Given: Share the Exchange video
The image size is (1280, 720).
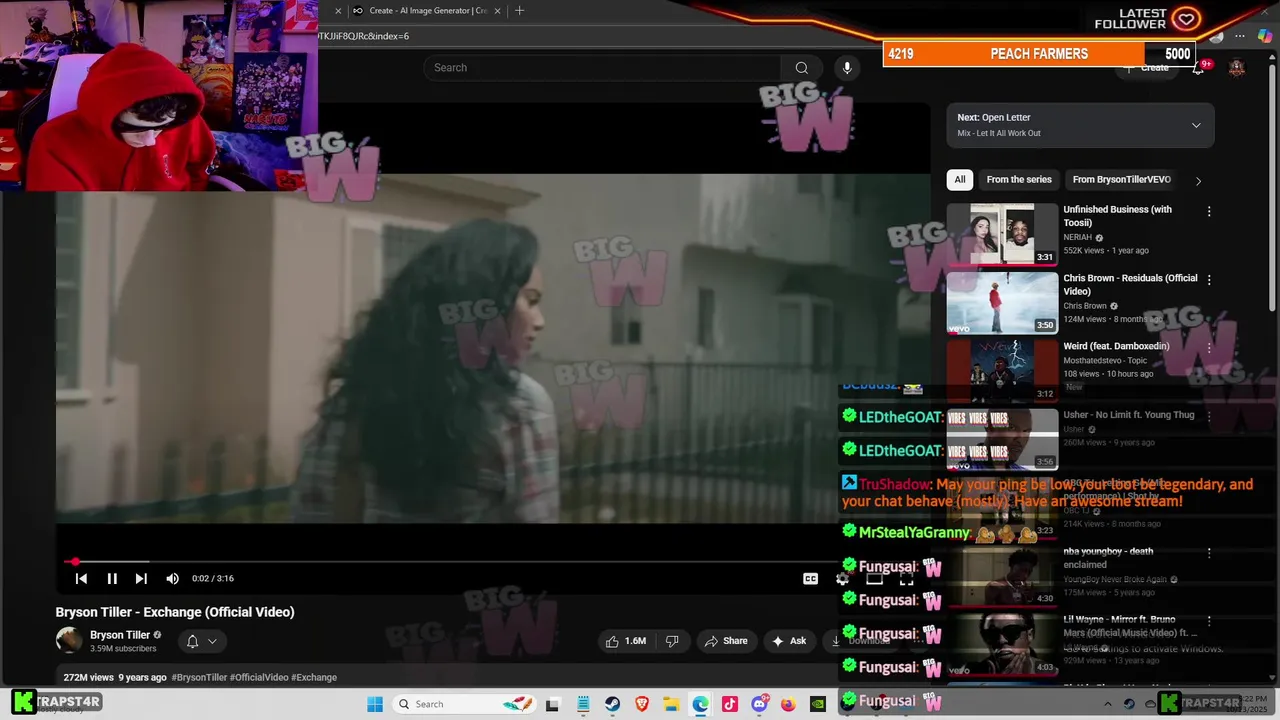Looking at the screenshot, I should [726, 641].
